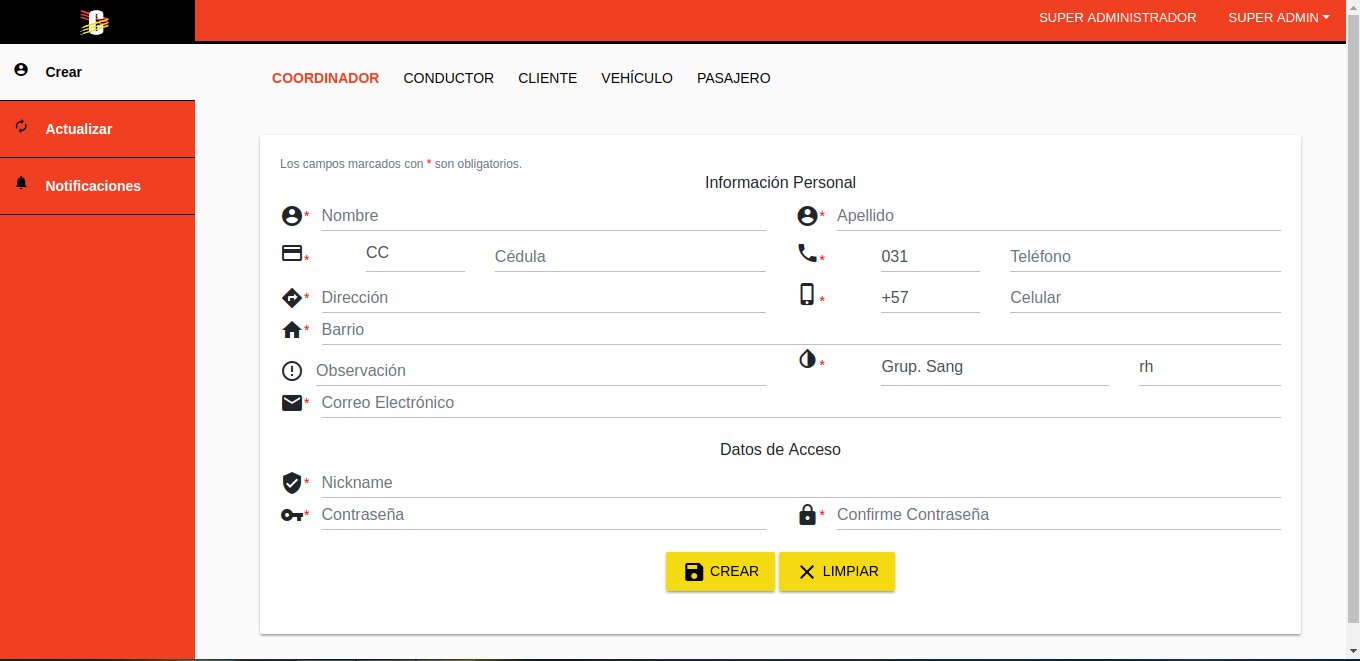This screenshot has height=661, width=1360.
Task: Select Crear in the sidebar
Action: [x=97, y=72]
